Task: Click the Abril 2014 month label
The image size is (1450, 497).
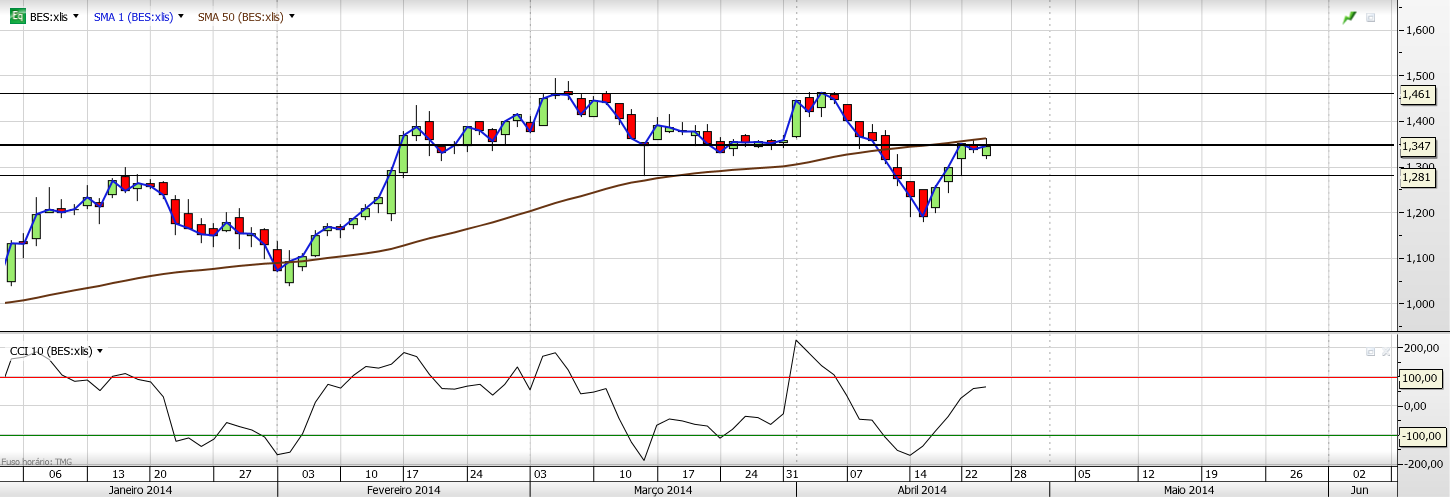Action: pos(921,490)
